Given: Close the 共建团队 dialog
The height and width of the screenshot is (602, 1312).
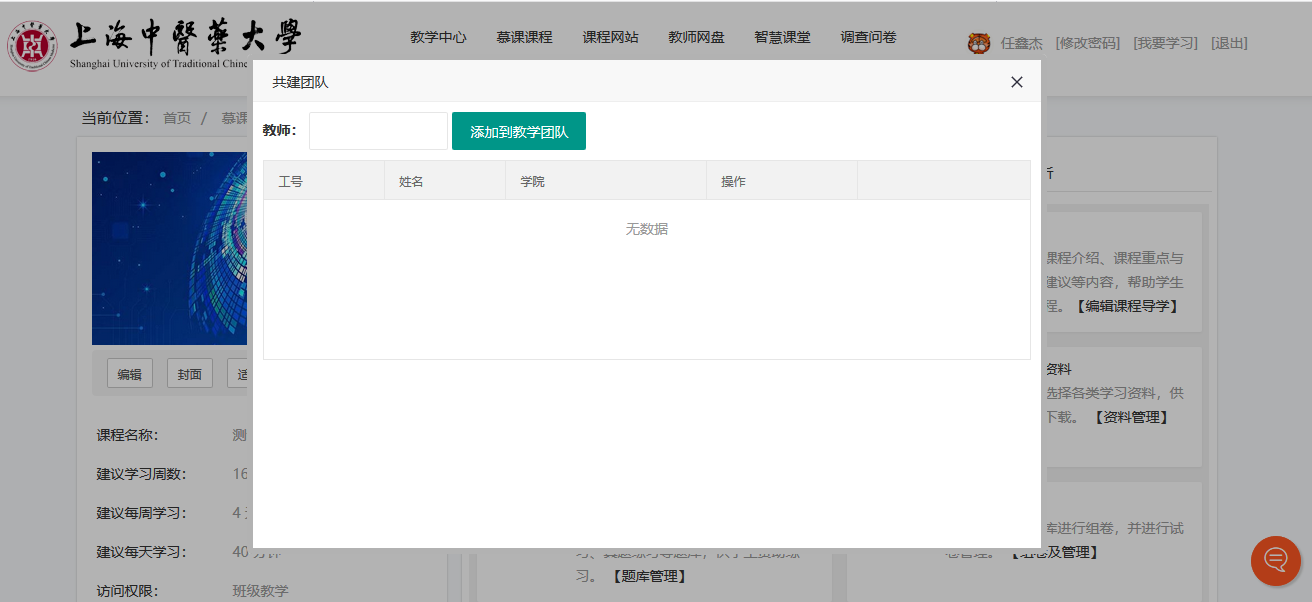Looking at the screenshot, I should click(1017, 82).
